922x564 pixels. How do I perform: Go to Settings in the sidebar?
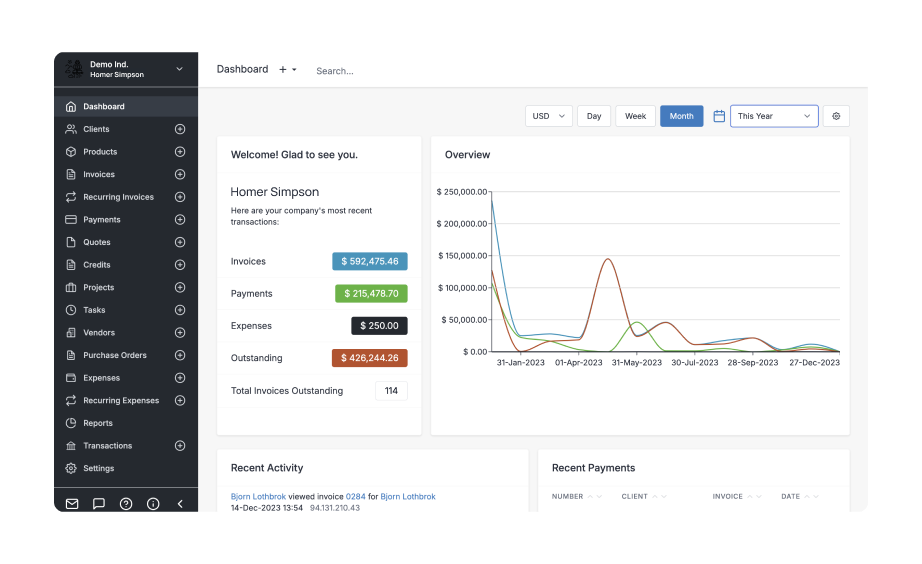pyautogui.click(x=98, y=468)
